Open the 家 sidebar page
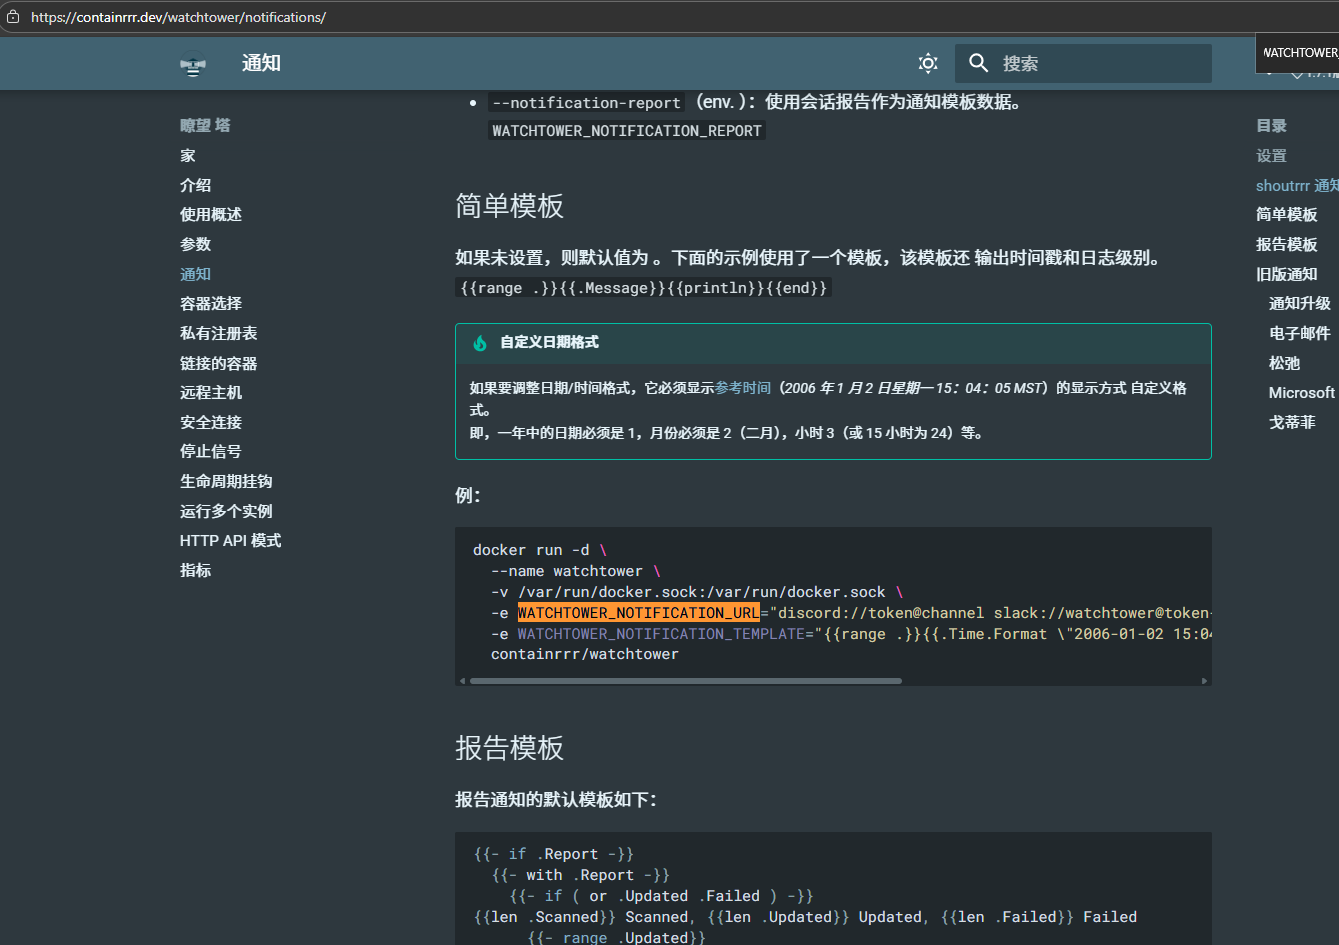The height and width of the screenshot is (945, 1339). pos(188,156)
